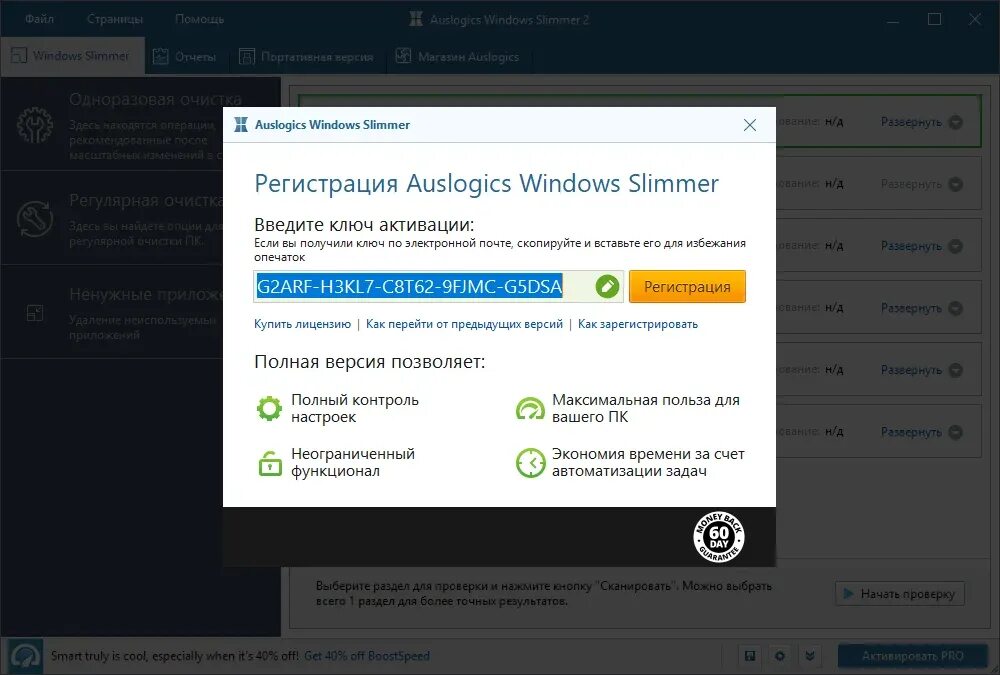
Task: Switch to the Отчеты tab
Action: coord(185,57)
